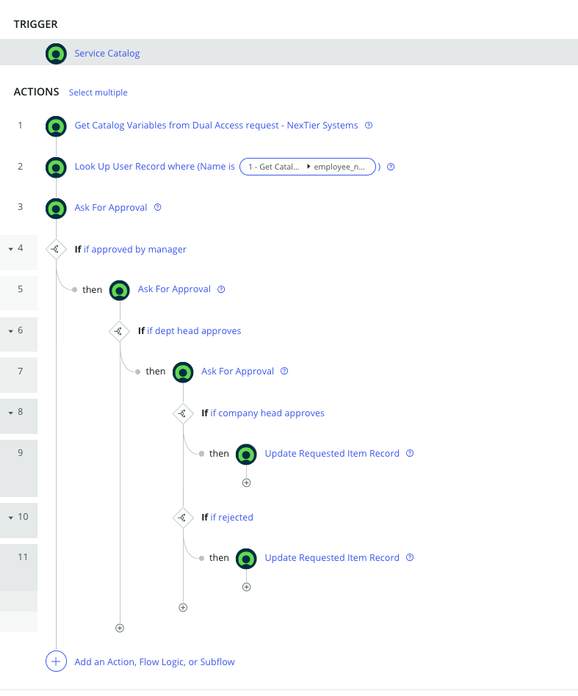
Task: Click plus icon under step 11 action
Action: coord(246,587)
